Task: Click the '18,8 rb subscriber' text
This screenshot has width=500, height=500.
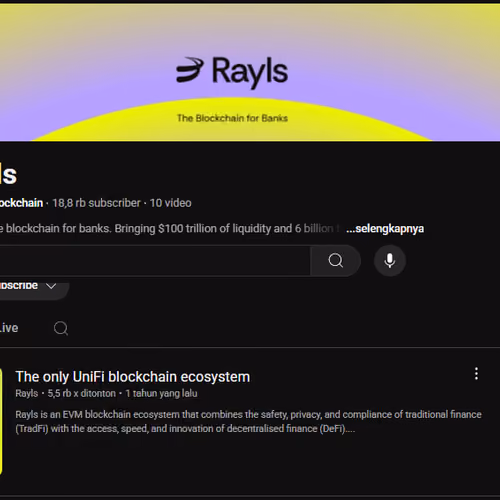Action: pos(96,203)
